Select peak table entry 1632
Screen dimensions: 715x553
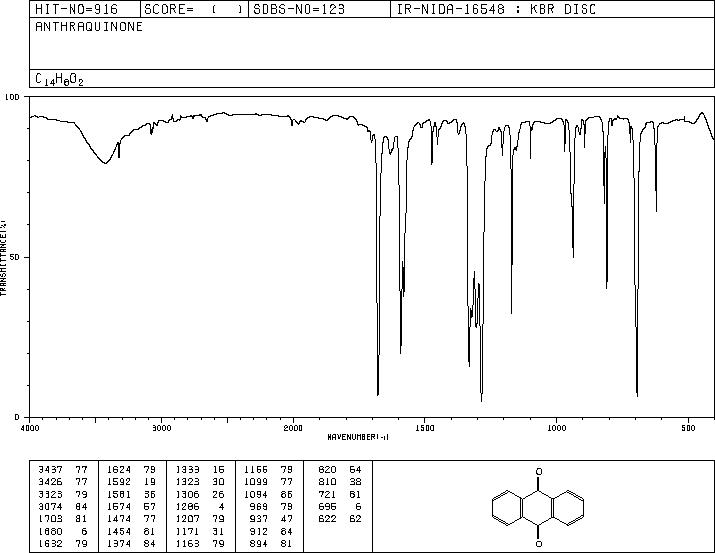tap(51, 543)
